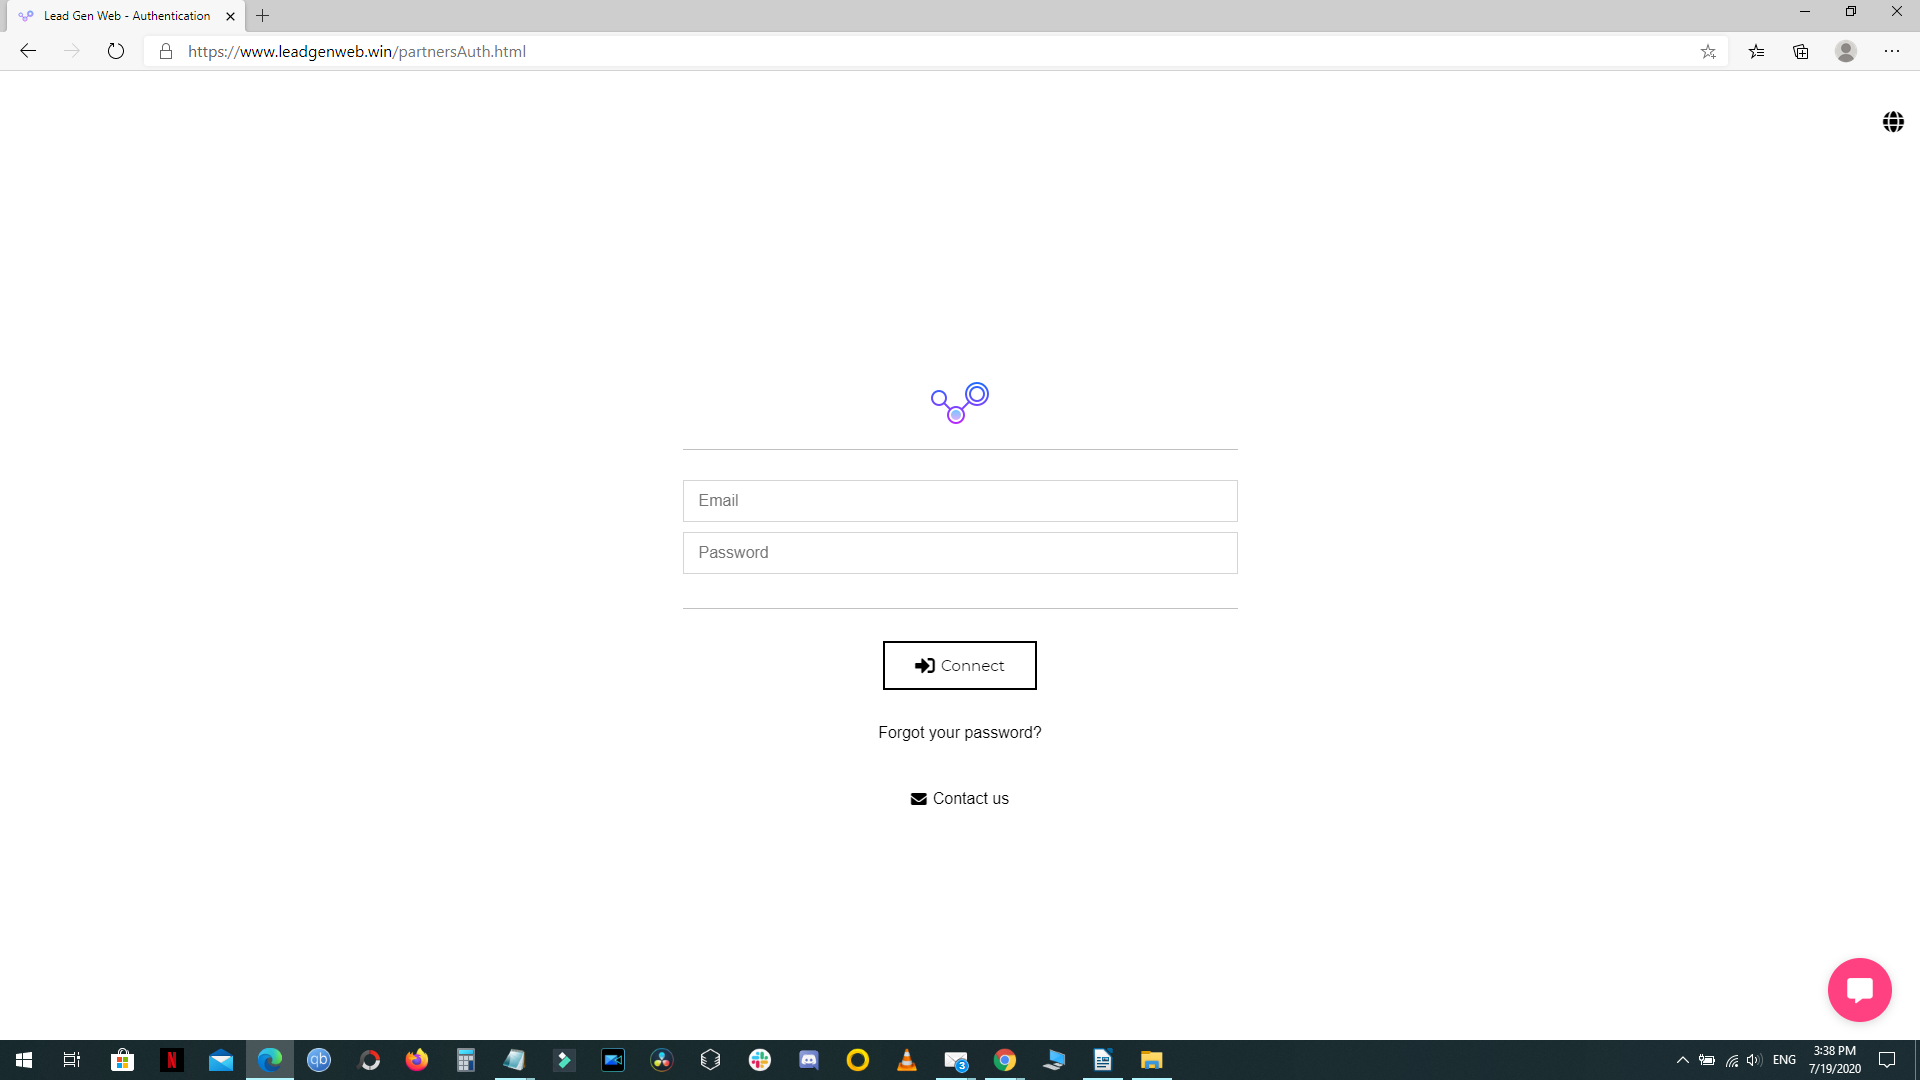The width and height of the screenshot is (1920, 1082).
Task: Select the ENG language indicator in taskbar
Action: tap(1785, 1060)
